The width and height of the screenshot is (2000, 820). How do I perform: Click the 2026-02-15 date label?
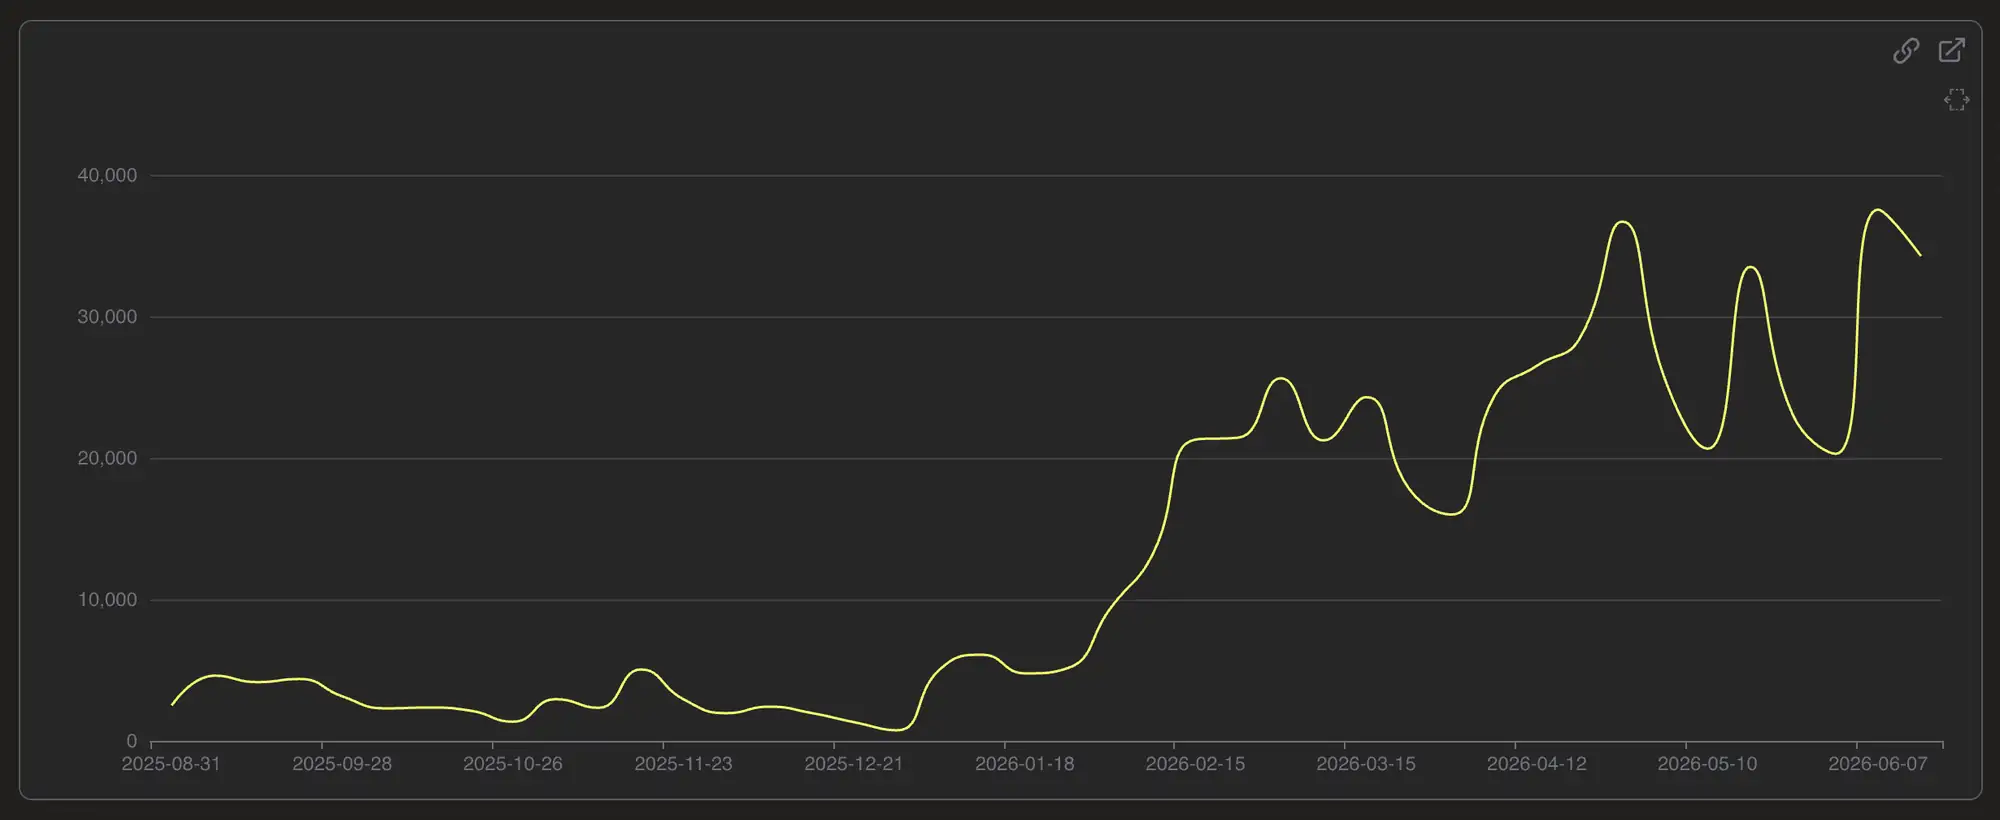1195,764
